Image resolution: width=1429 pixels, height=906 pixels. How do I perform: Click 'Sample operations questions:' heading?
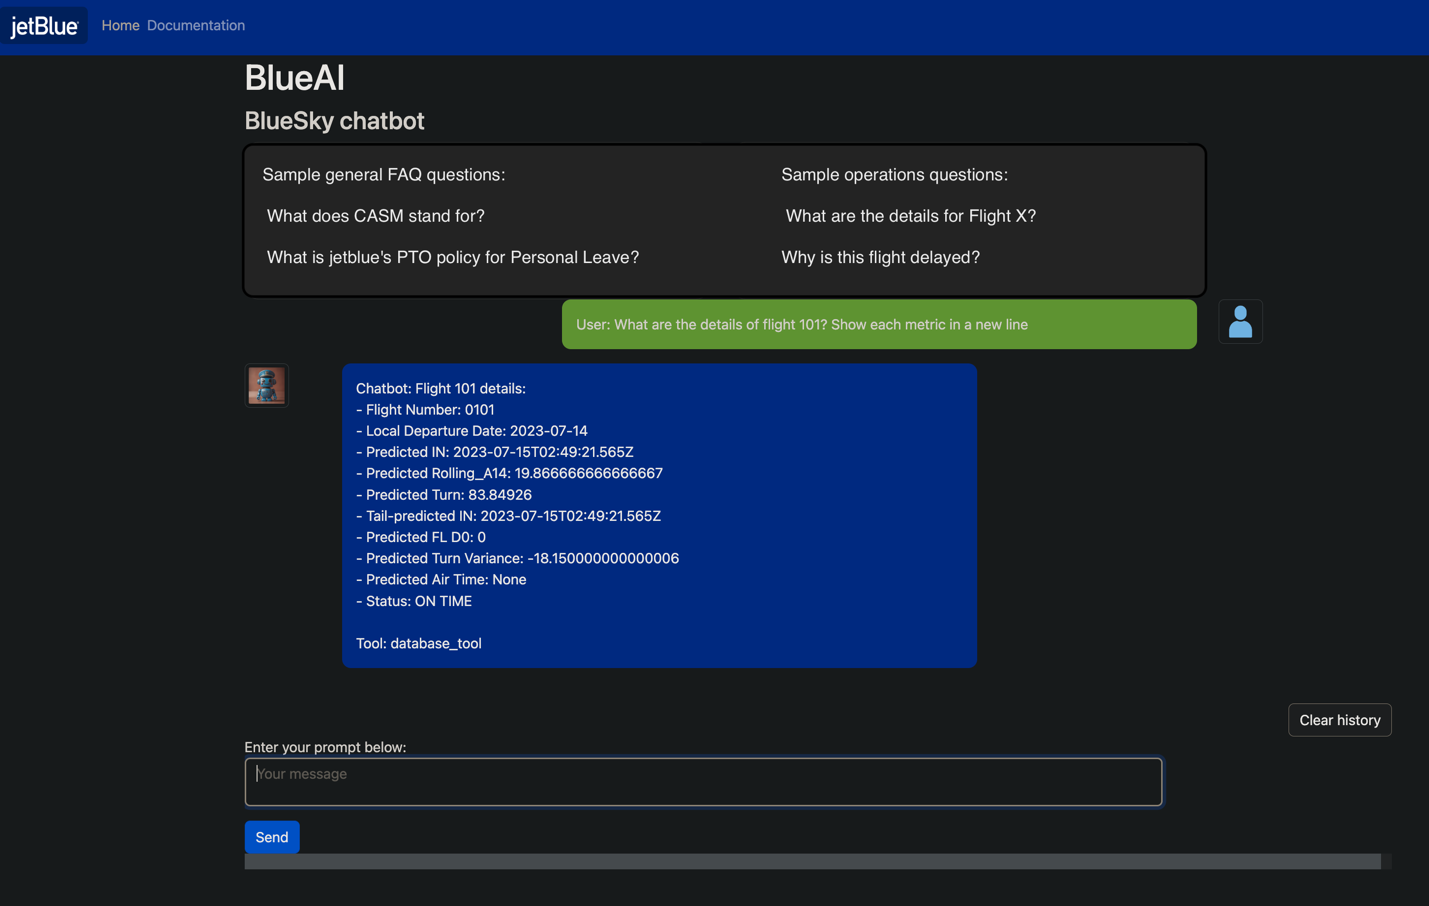895,175
